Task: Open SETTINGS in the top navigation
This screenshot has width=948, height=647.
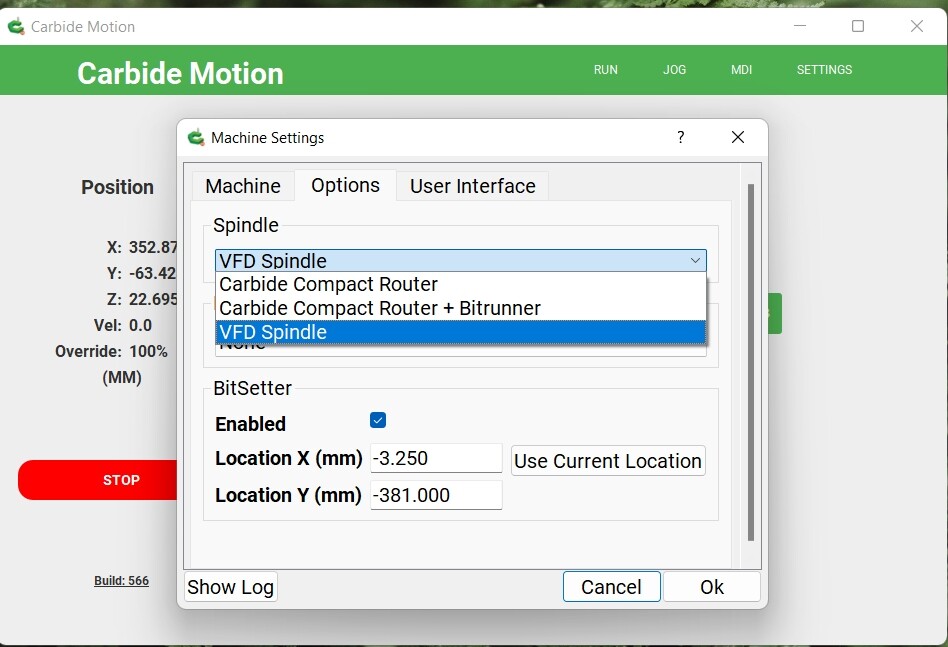Action: click(824, 70)
